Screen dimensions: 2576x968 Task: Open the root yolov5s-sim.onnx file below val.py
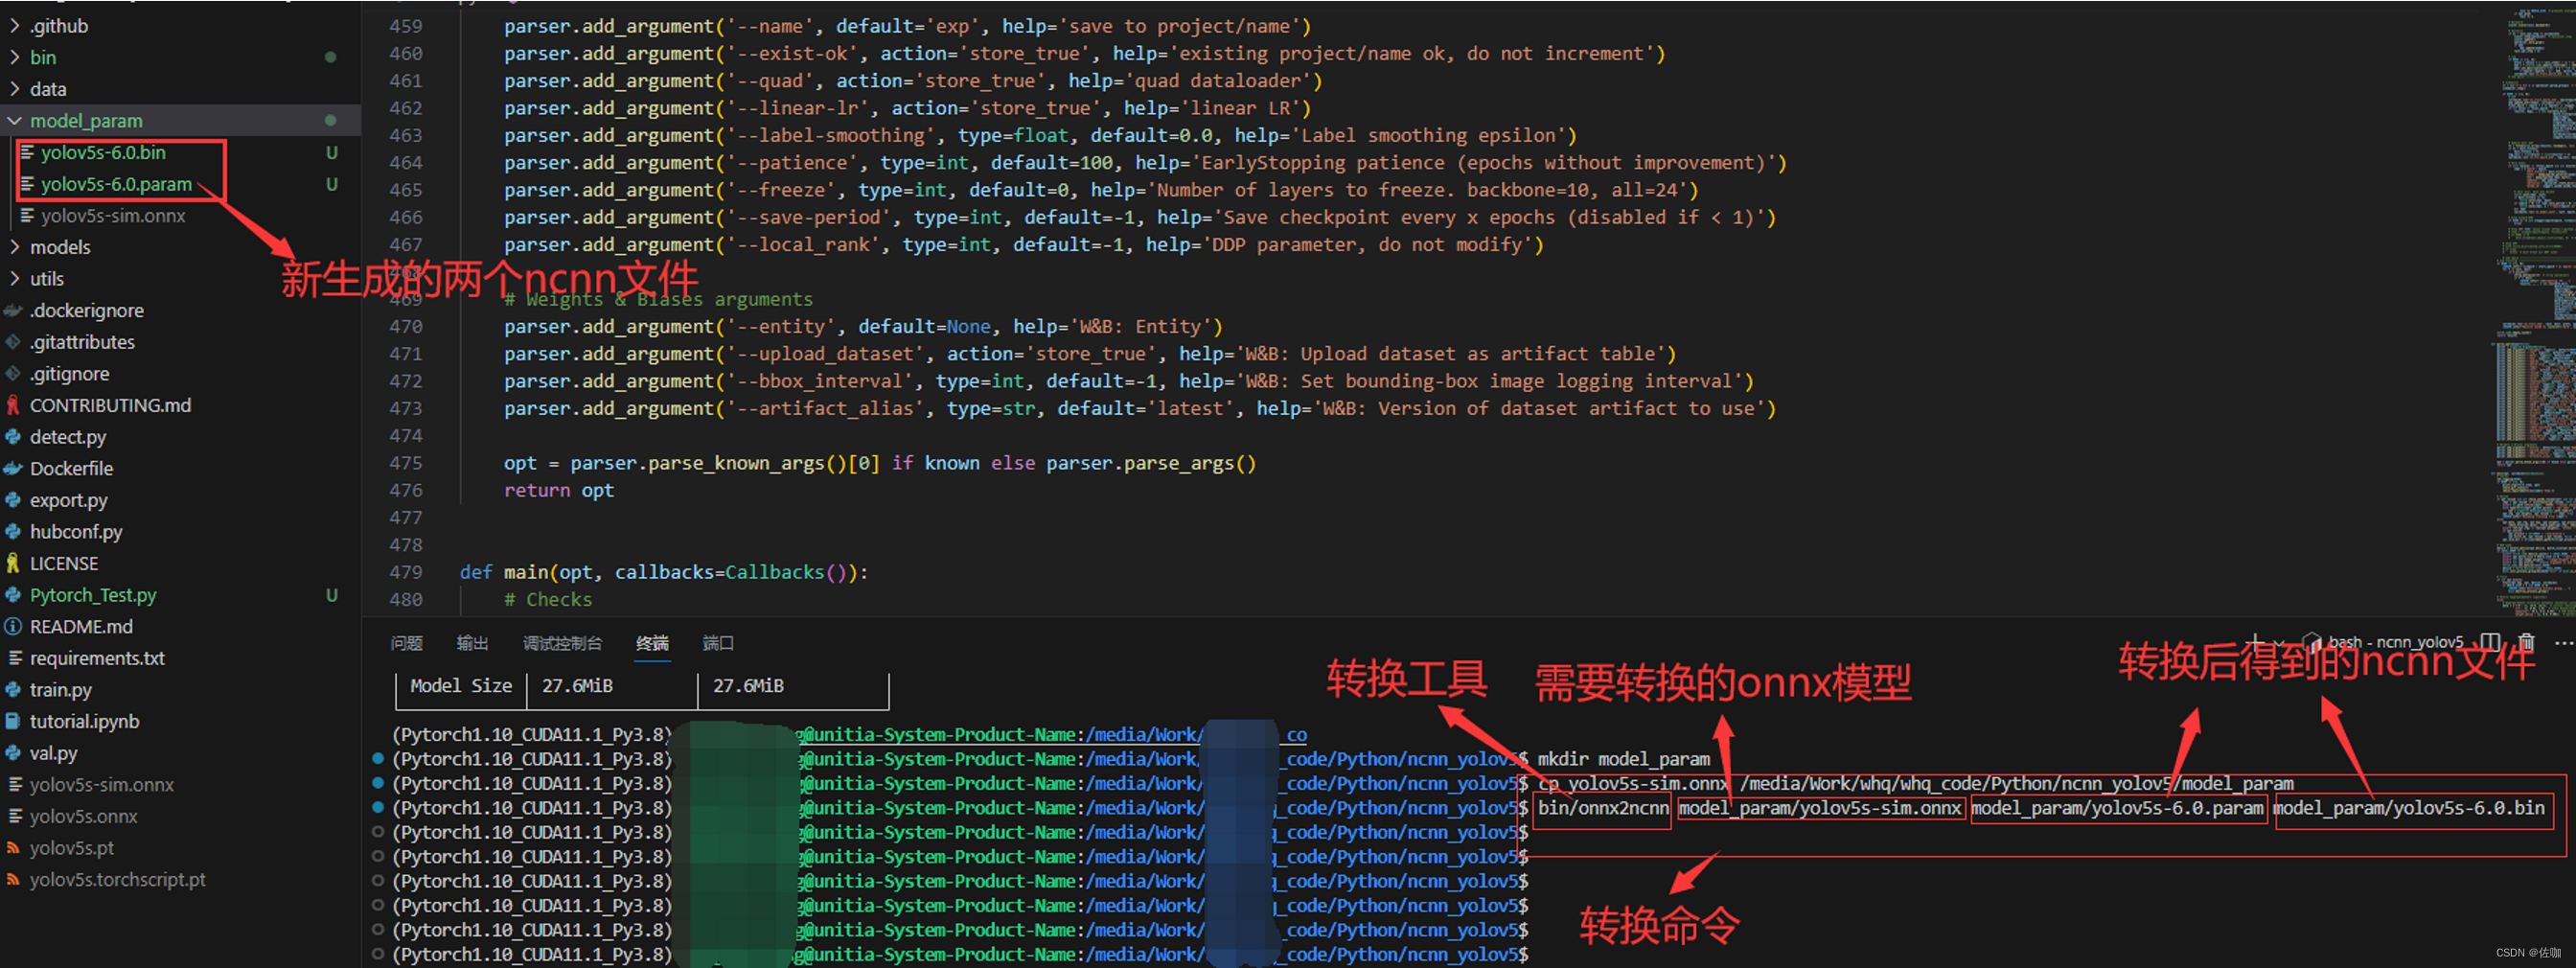click(x=102, y=785)
